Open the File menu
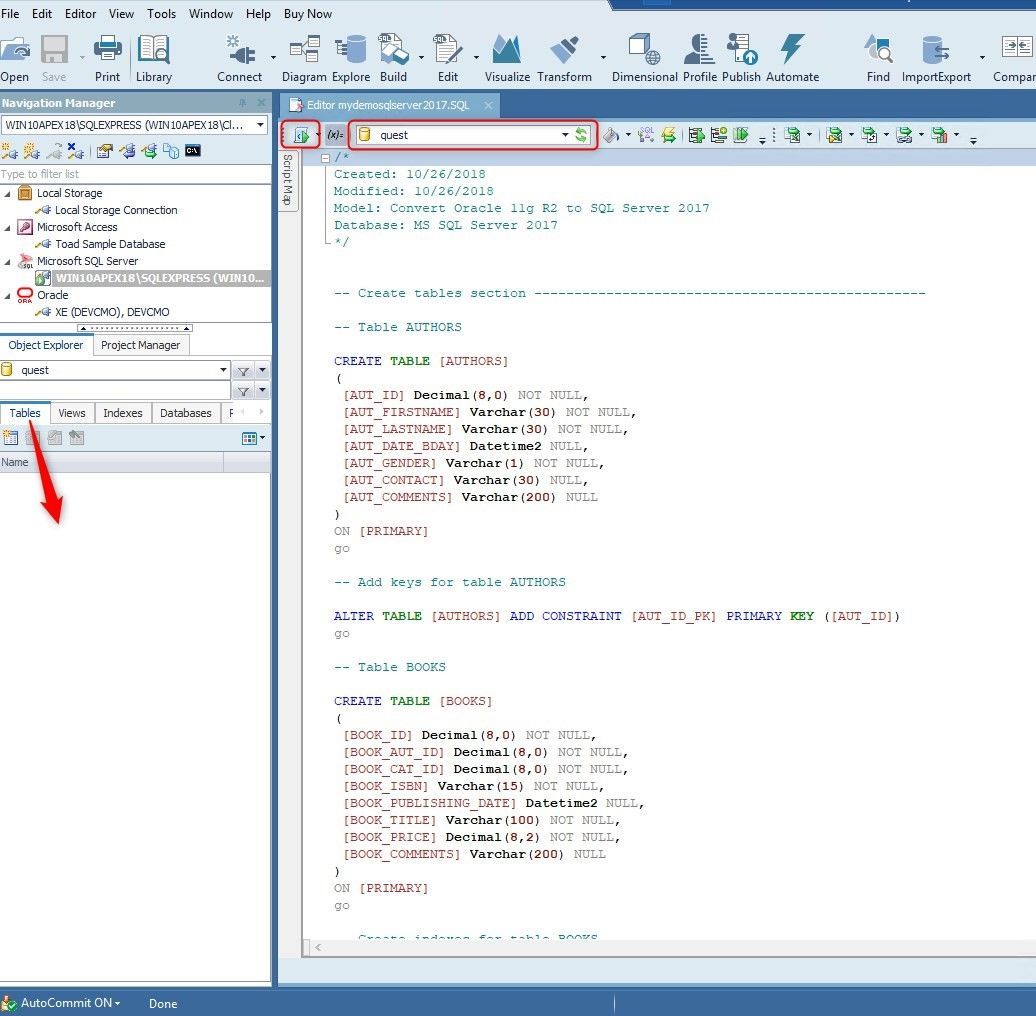This screenshot has height=1016, width=1036. [x=10, y=13]
